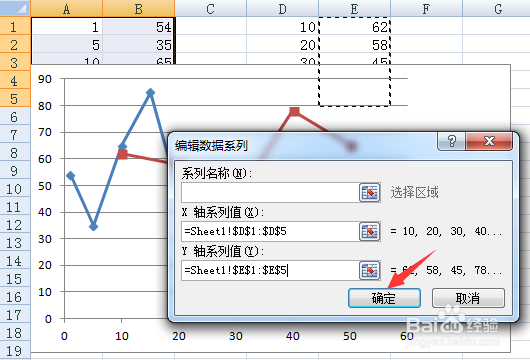
Task: Click cell A1 containing 1
Action: click(x=67, y=26)
